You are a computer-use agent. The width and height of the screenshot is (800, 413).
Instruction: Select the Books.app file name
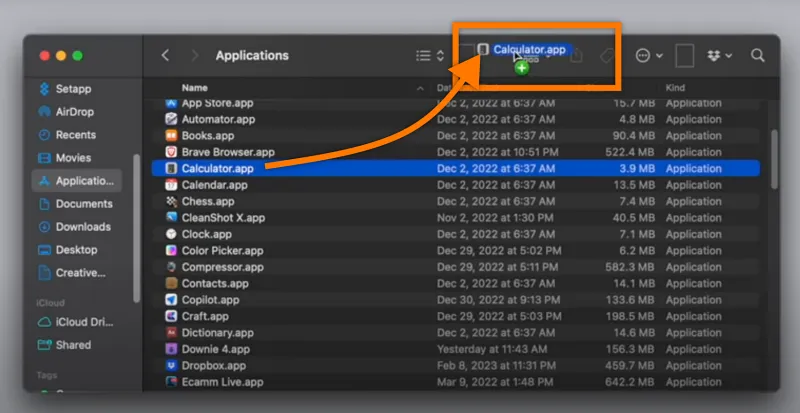[x=208, y=136]
